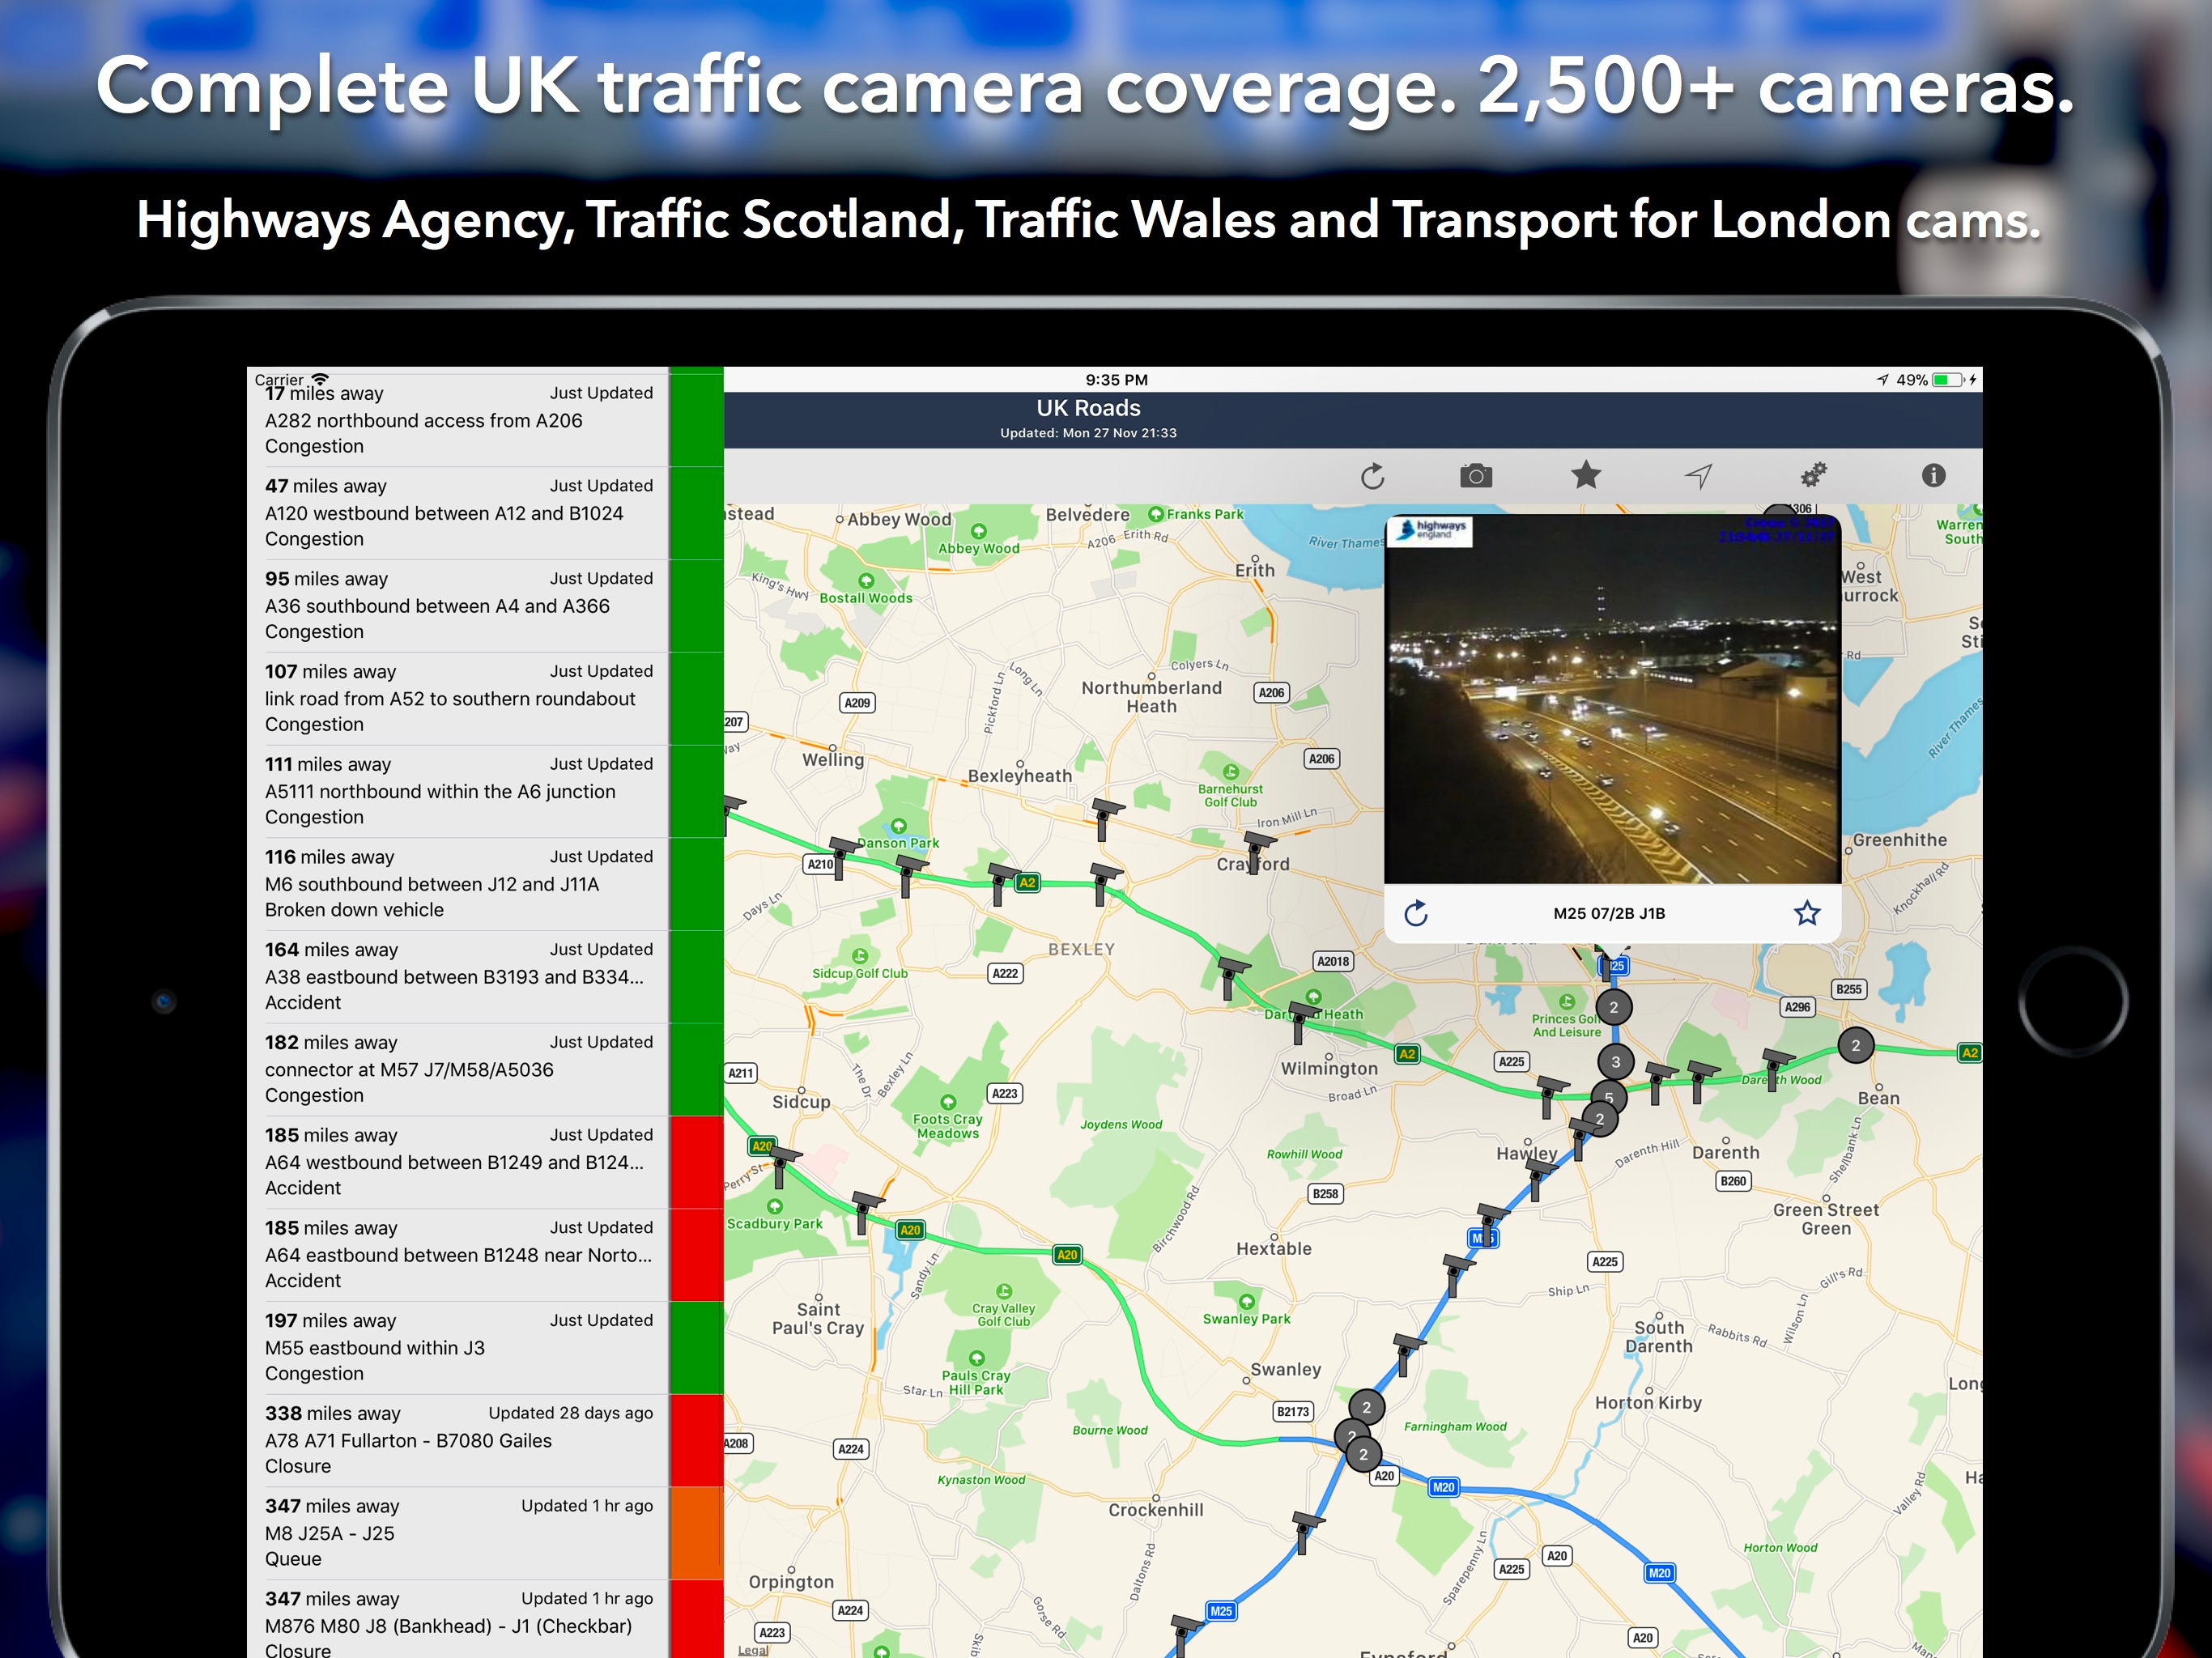The width and height of the screenshot is (2212, 1658).
Task: Expand the cluster marker labeled 3
Action: click(1615, 1062)
